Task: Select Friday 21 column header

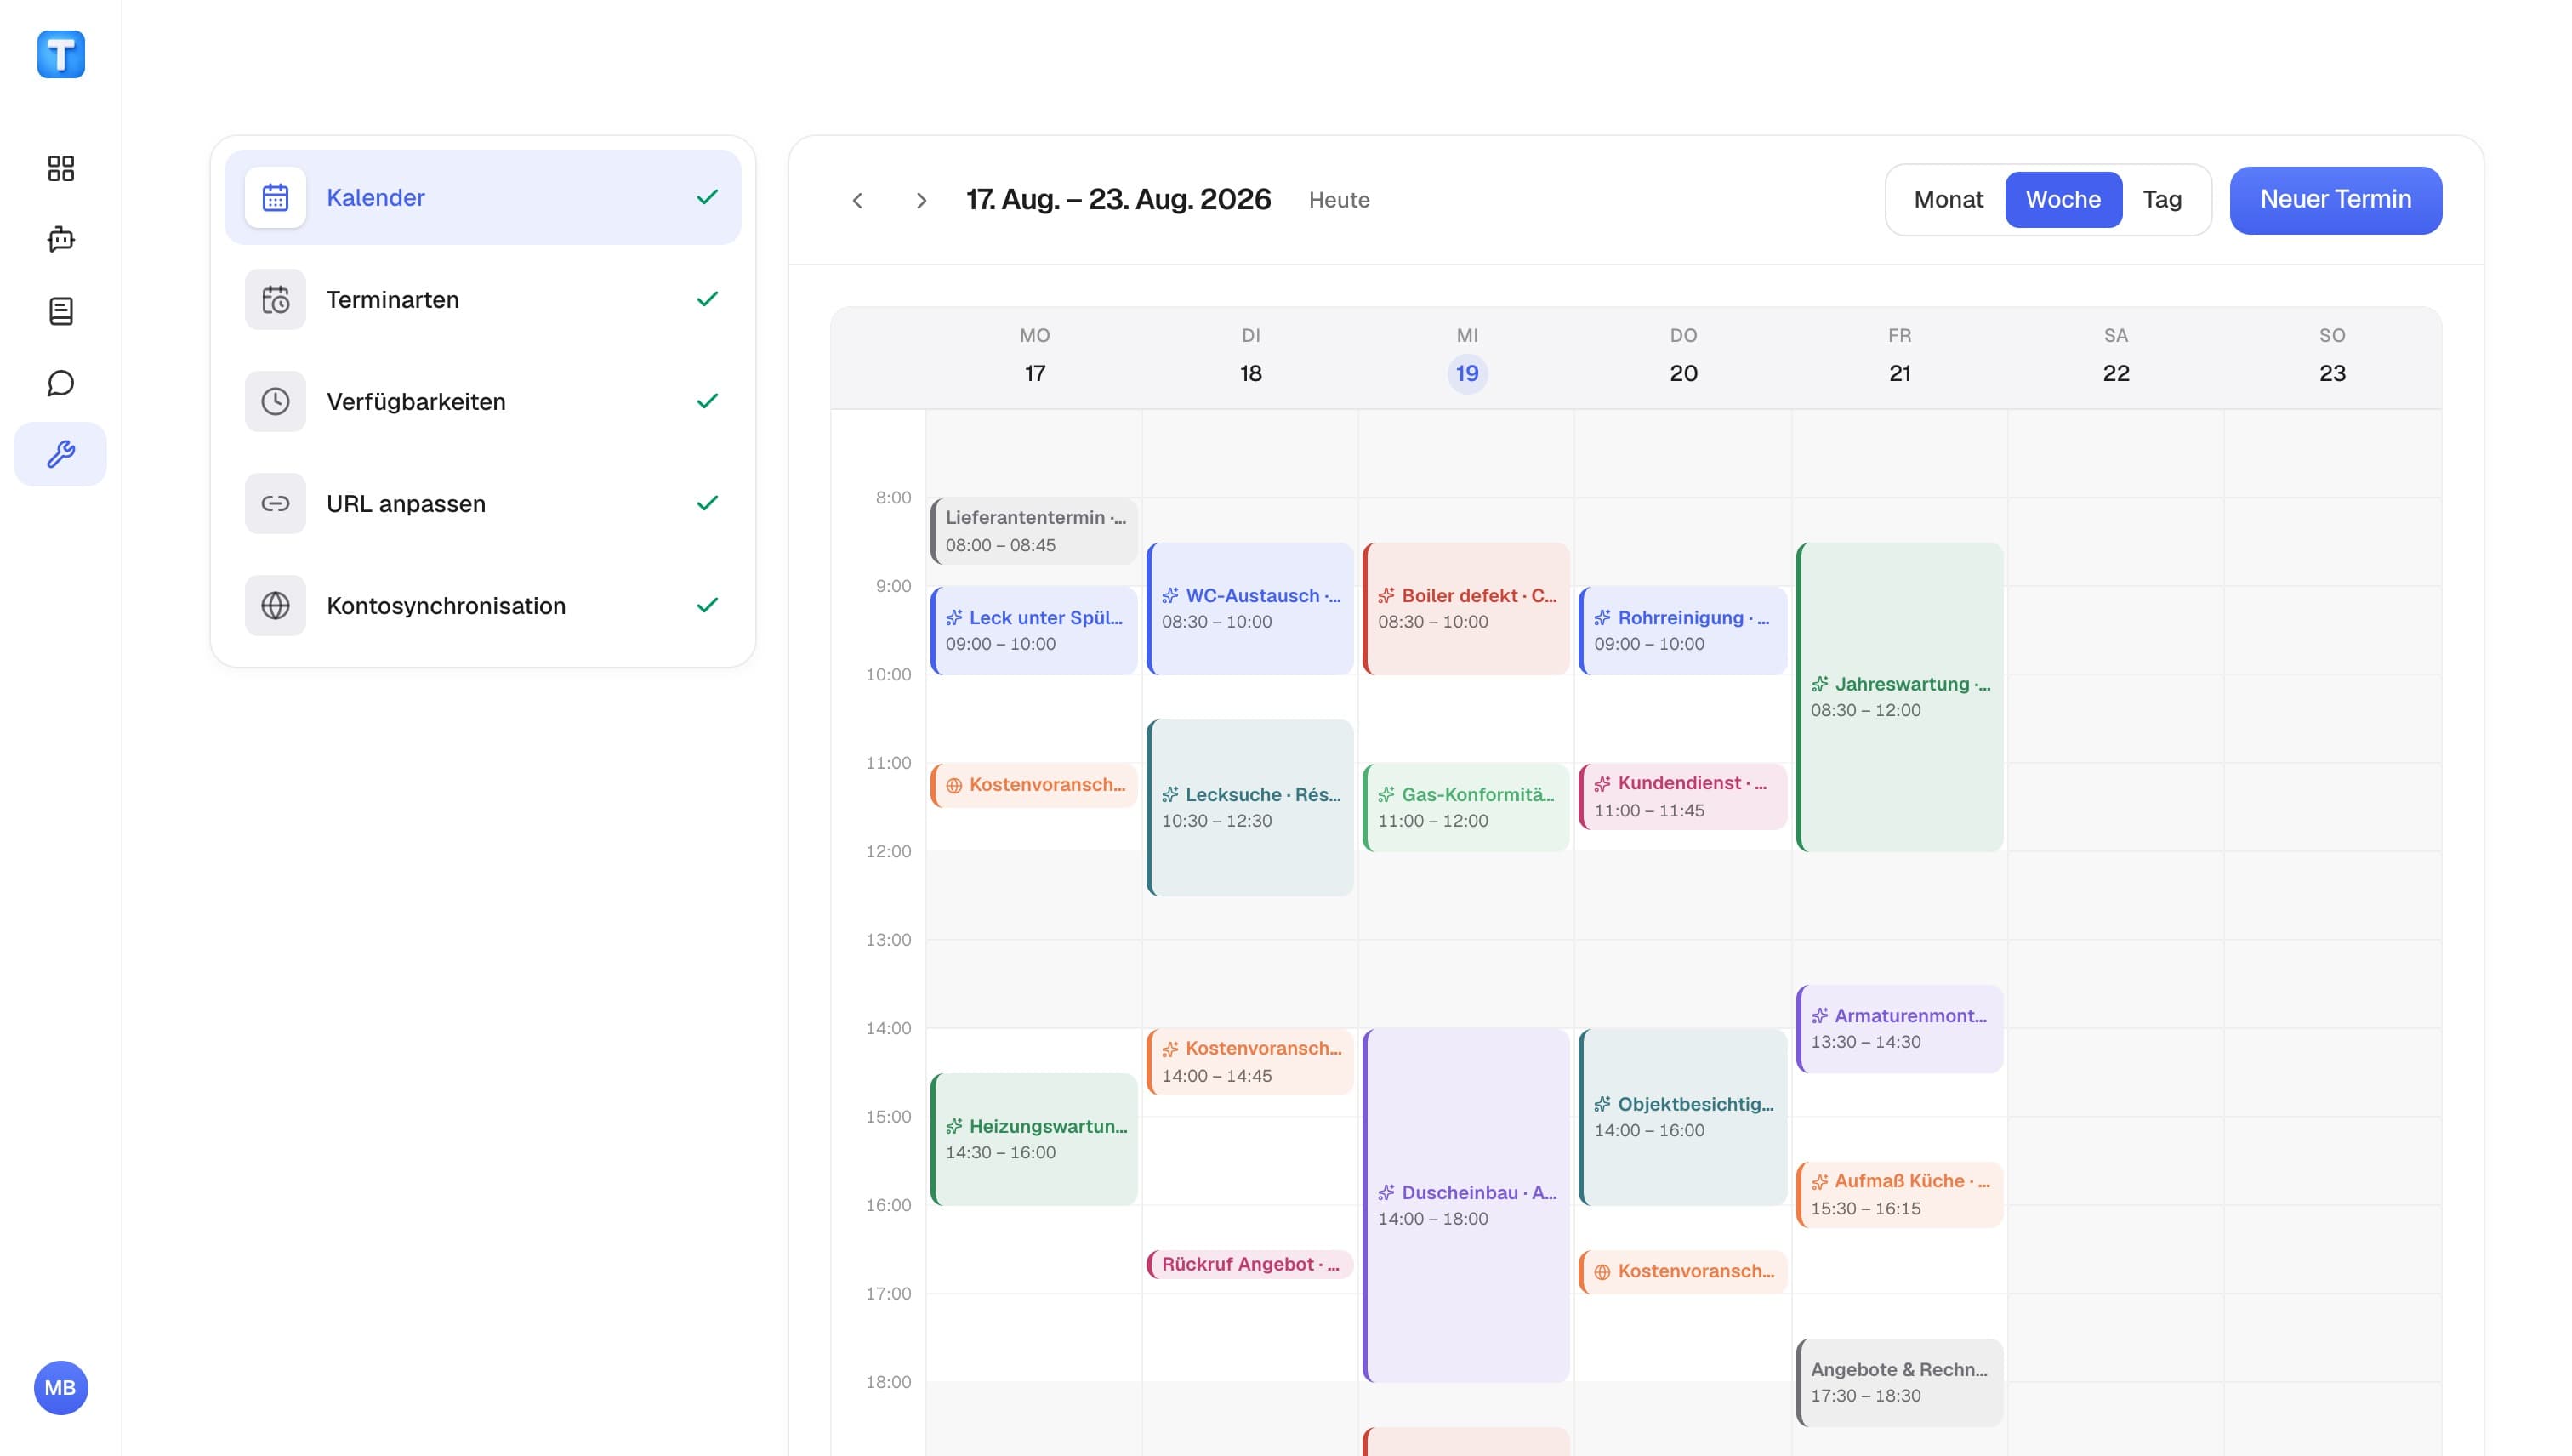Action: click(1900, 357)
